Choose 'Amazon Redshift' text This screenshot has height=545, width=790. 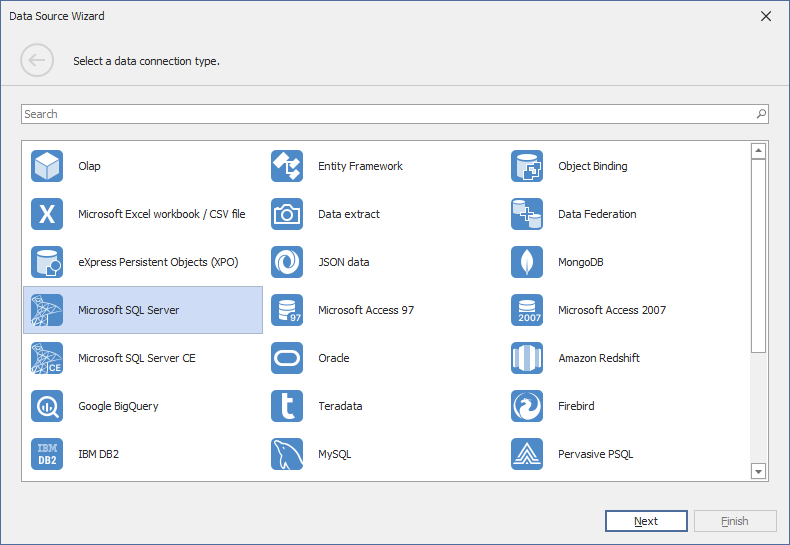coord(599,358)
